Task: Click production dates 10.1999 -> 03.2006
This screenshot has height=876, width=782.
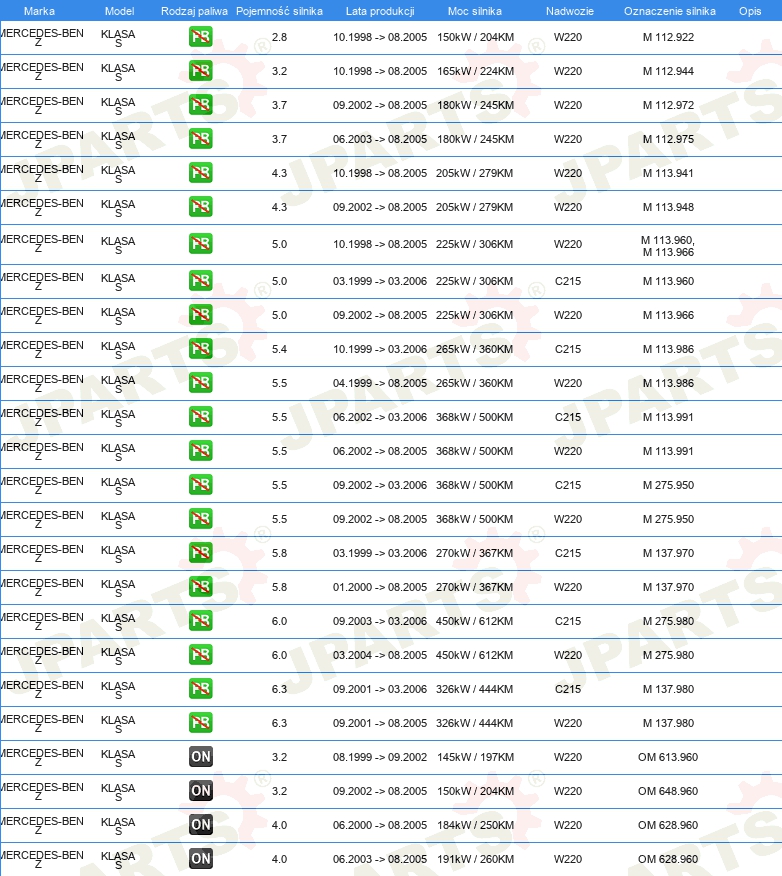Action: pyautogui.click(x=380, y=349)
